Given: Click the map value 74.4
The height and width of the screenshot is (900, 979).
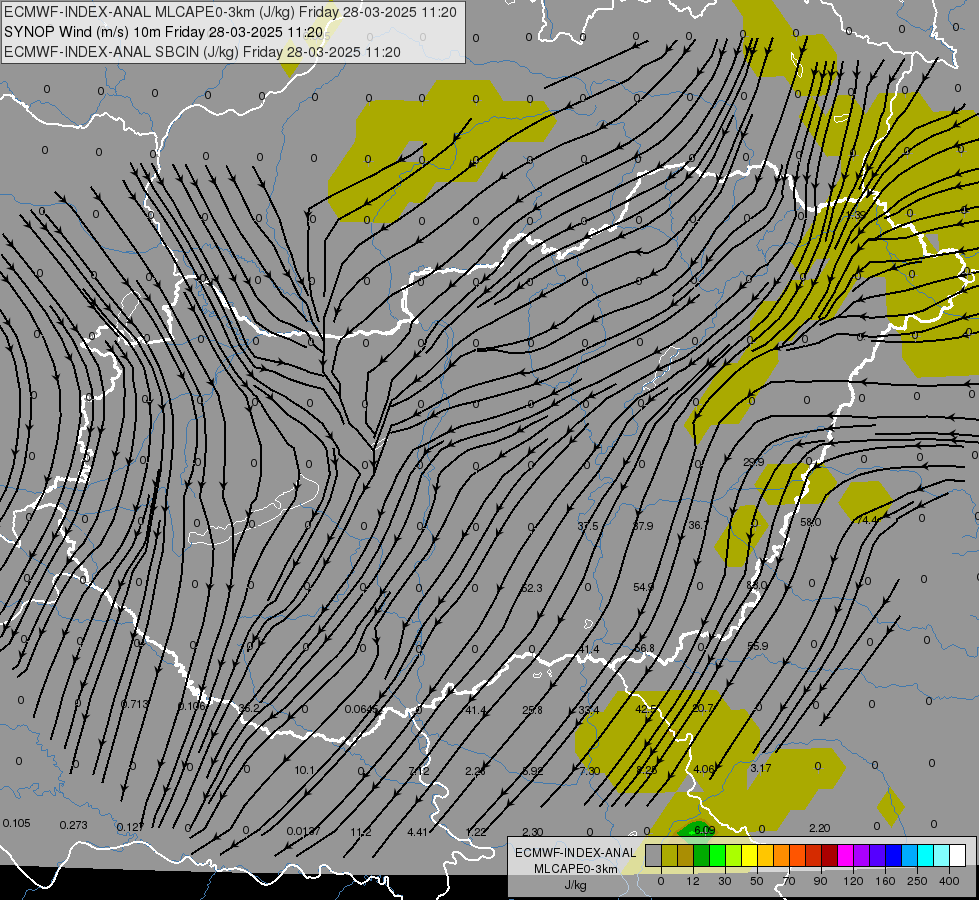Looking at the screenshot, I should click(867, 520).
